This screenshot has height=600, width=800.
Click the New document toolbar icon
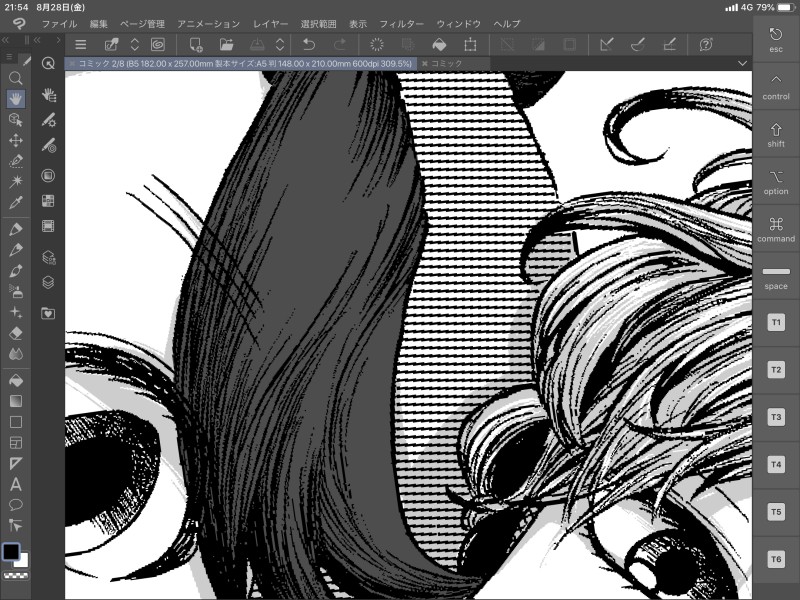(196, 44)
